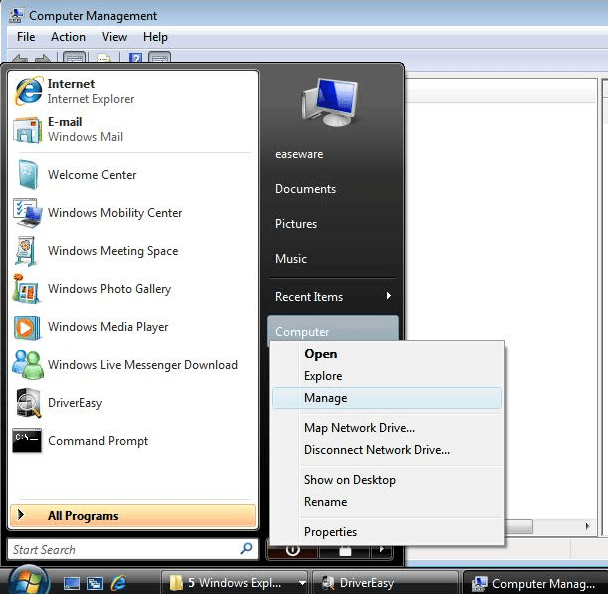Click the magnifier icon in Start Search

246,549
